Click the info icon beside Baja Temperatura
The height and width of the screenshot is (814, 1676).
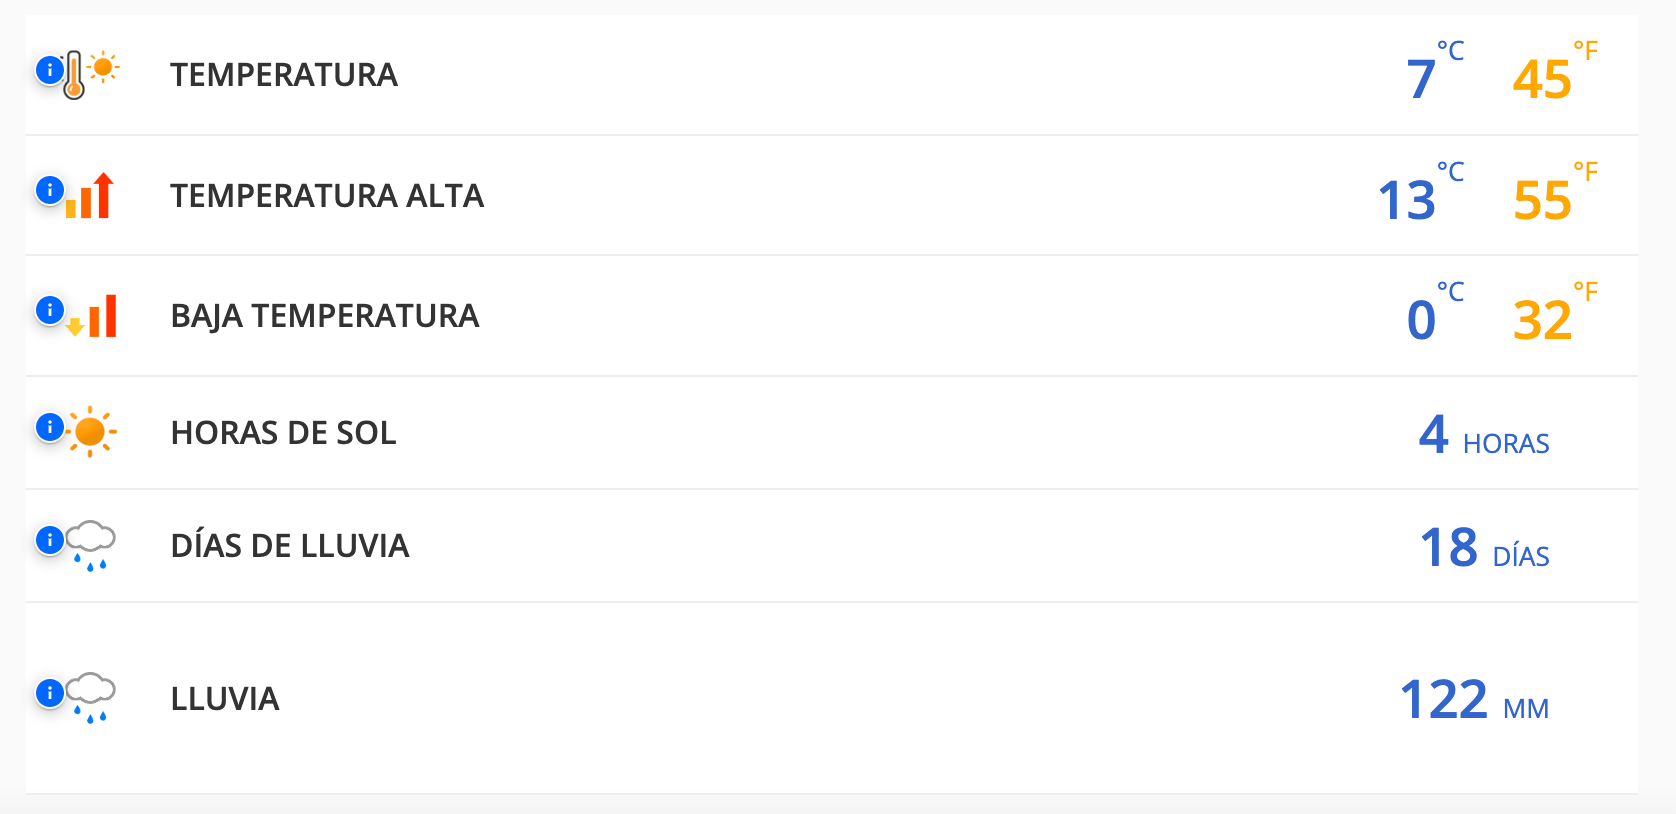pyautogui.click(x=49, y=310)
